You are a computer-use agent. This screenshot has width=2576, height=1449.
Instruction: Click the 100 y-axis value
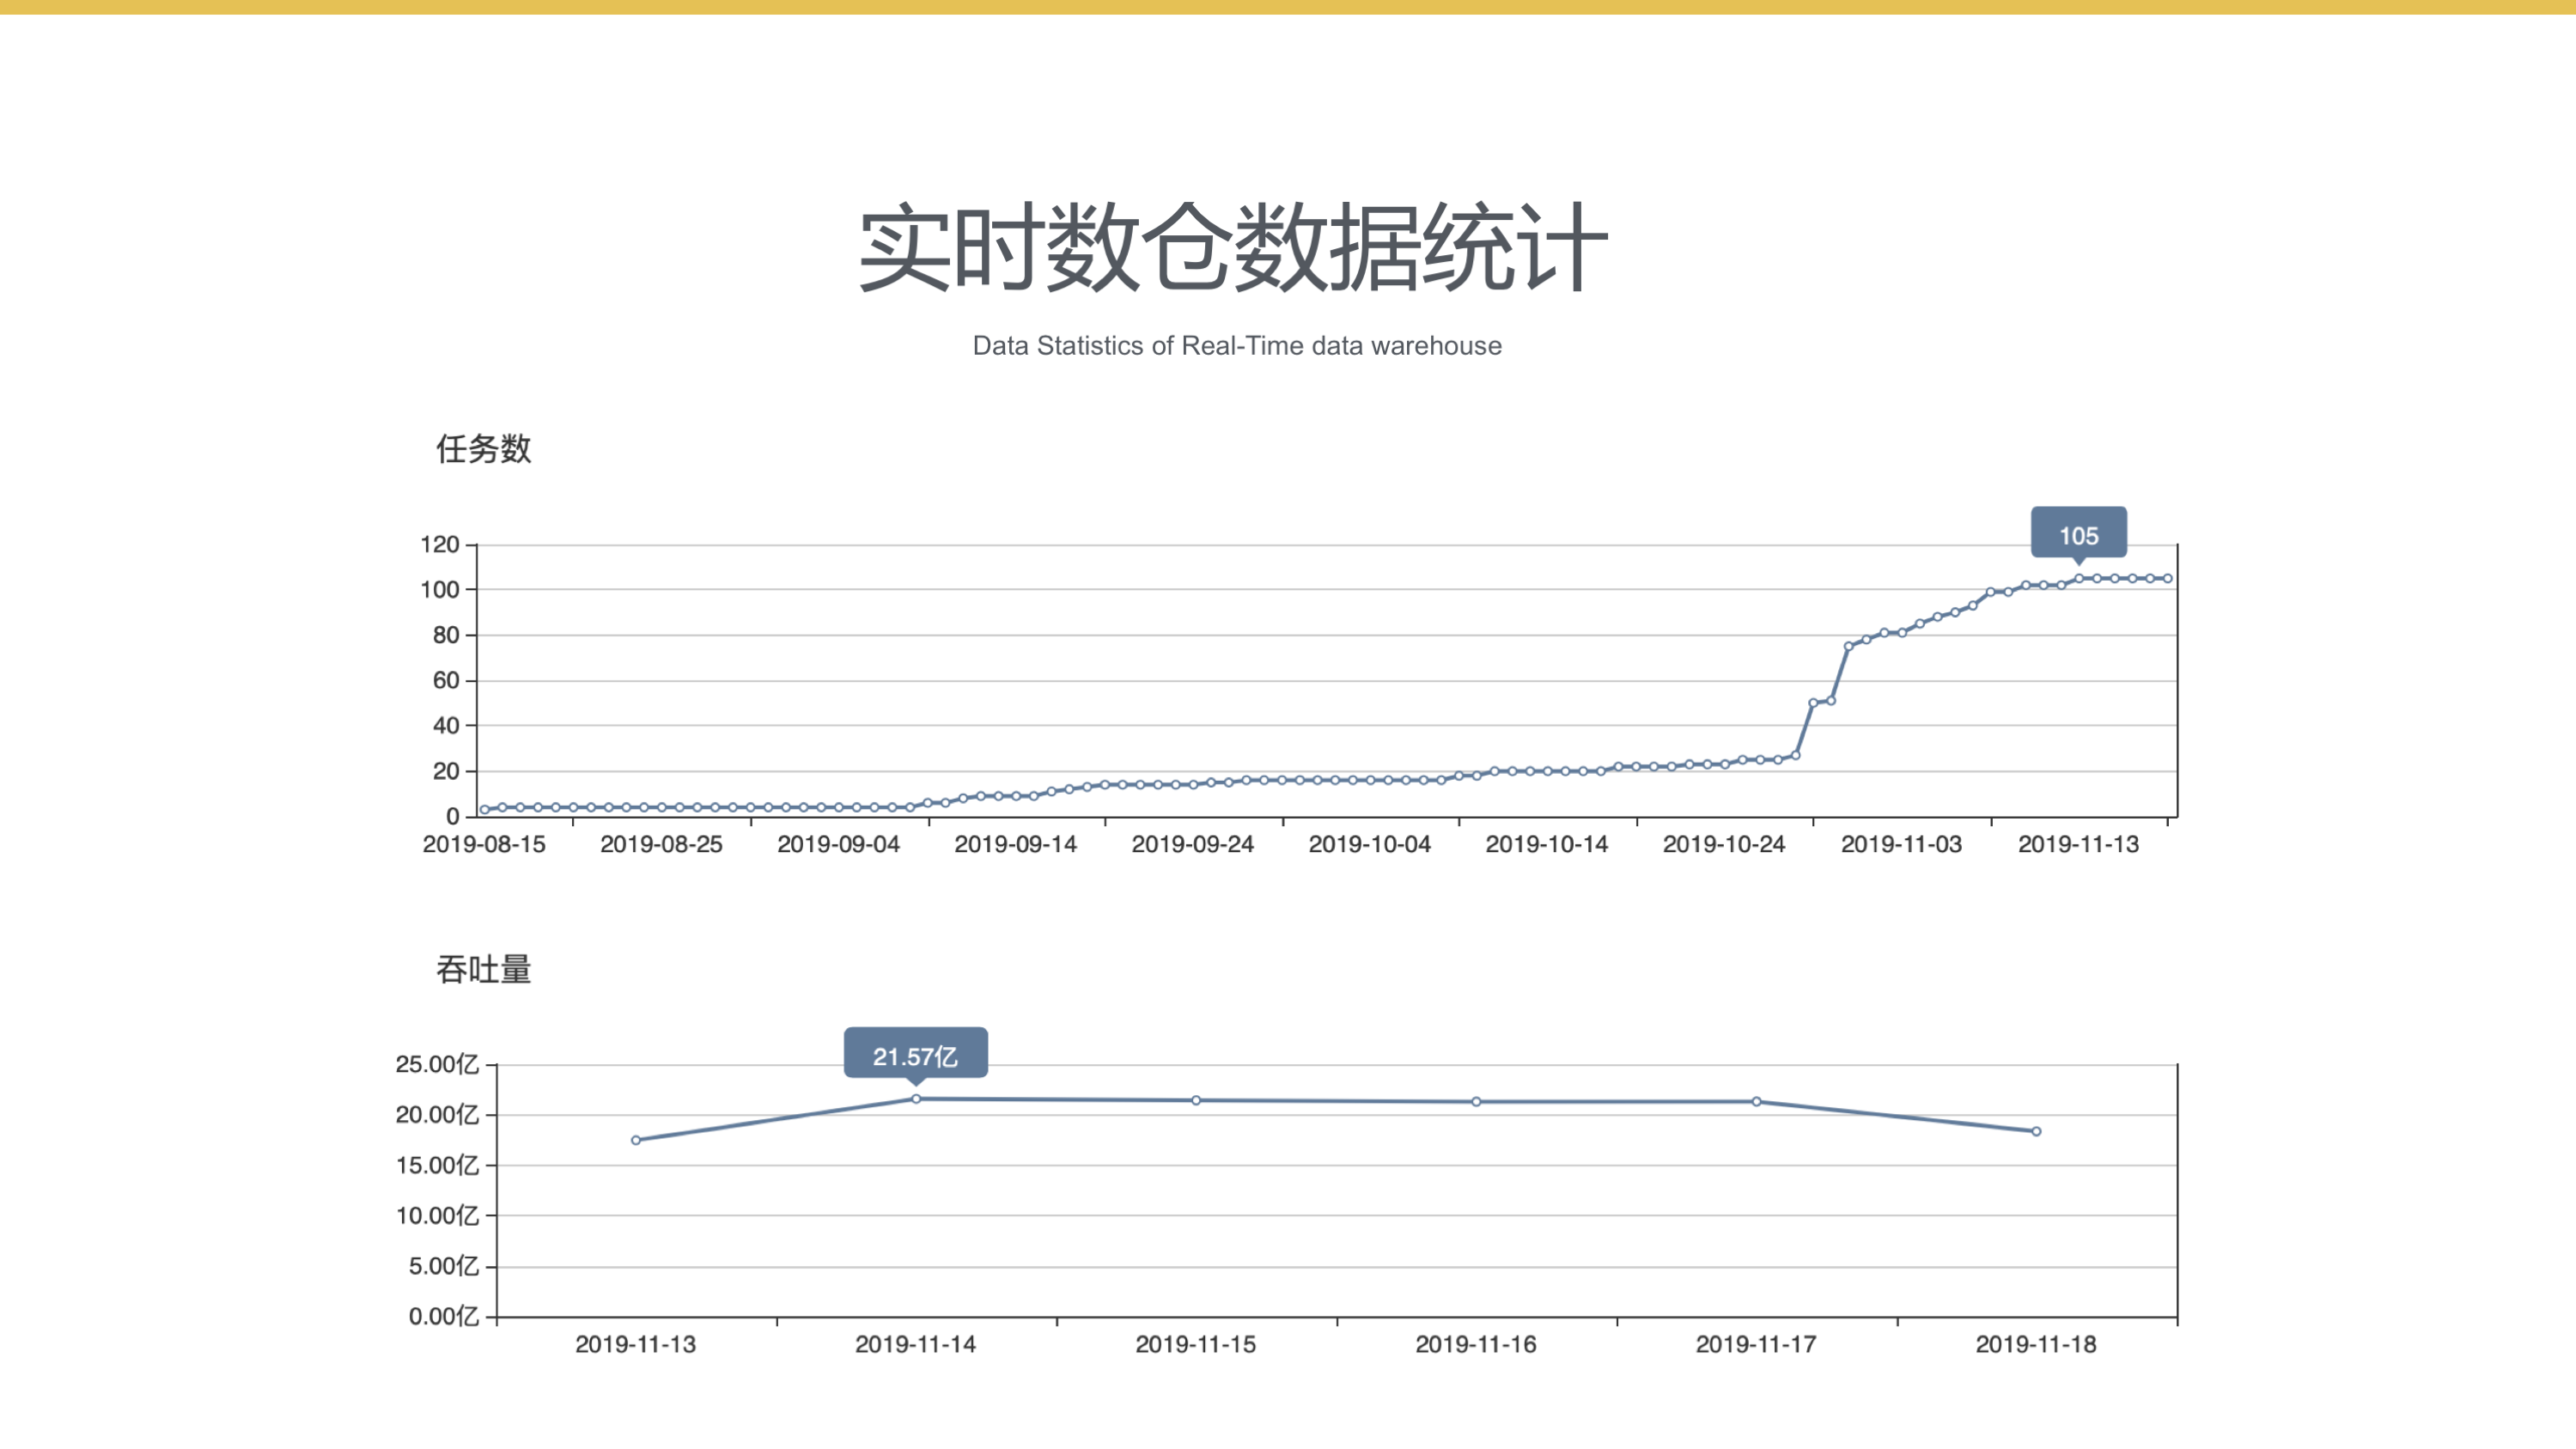(439, 590)
